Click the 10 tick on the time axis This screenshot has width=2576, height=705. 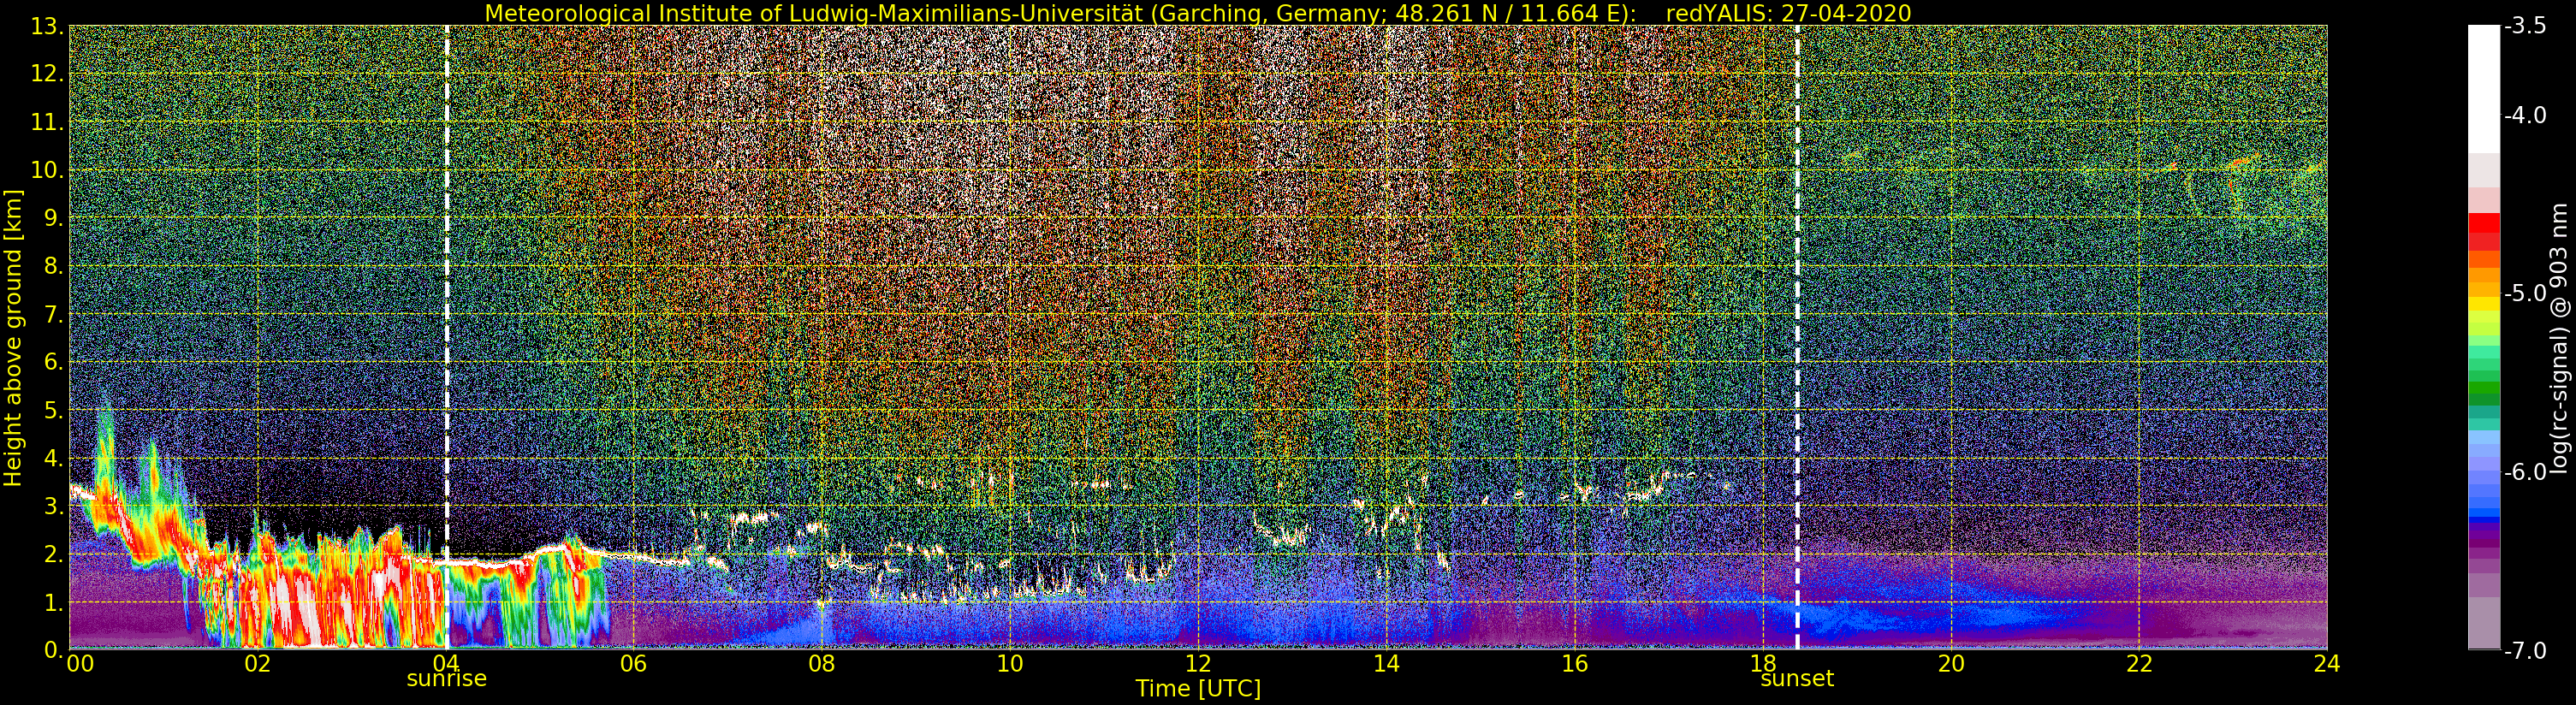pyautogui.click(x=1010, y=663)
